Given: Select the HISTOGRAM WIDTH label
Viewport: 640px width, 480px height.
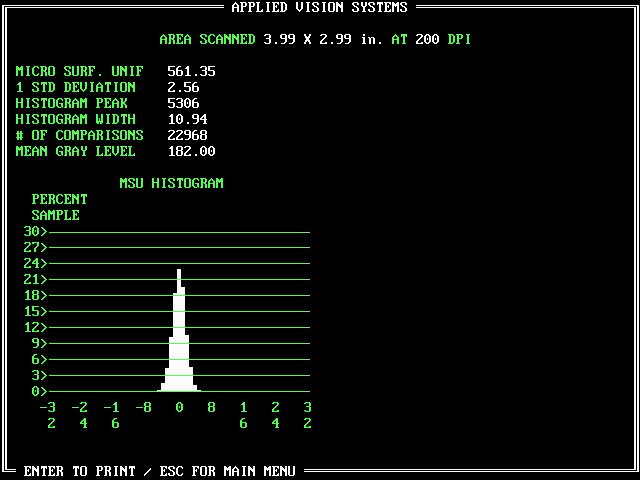Looking at the screenshot, I should click(76, 119).
